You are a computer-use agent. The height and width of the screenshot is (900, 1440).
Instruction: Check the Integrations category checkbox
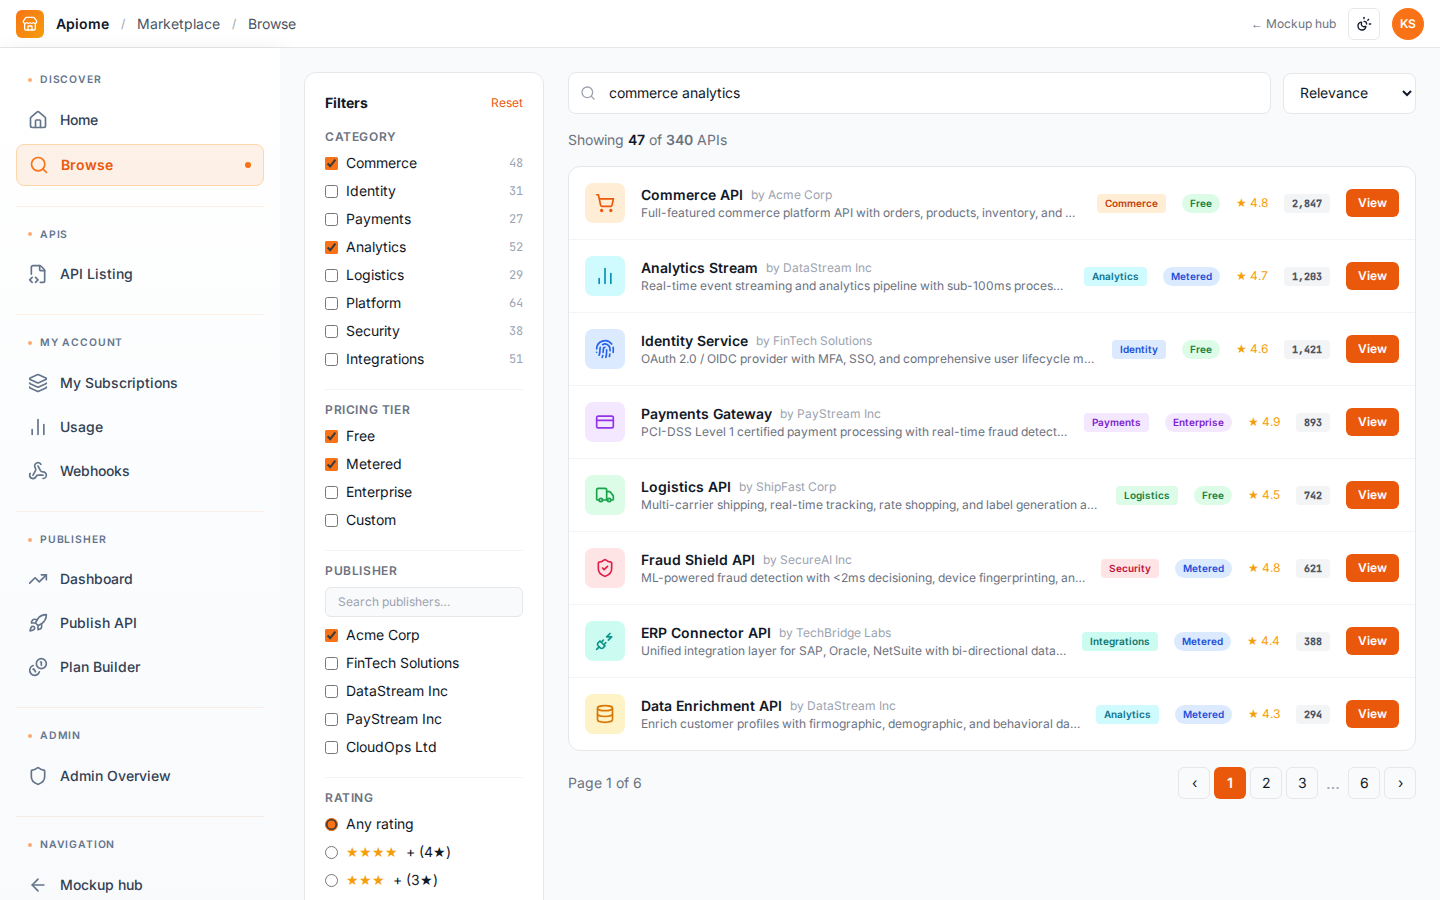click(x=332, y=359)
